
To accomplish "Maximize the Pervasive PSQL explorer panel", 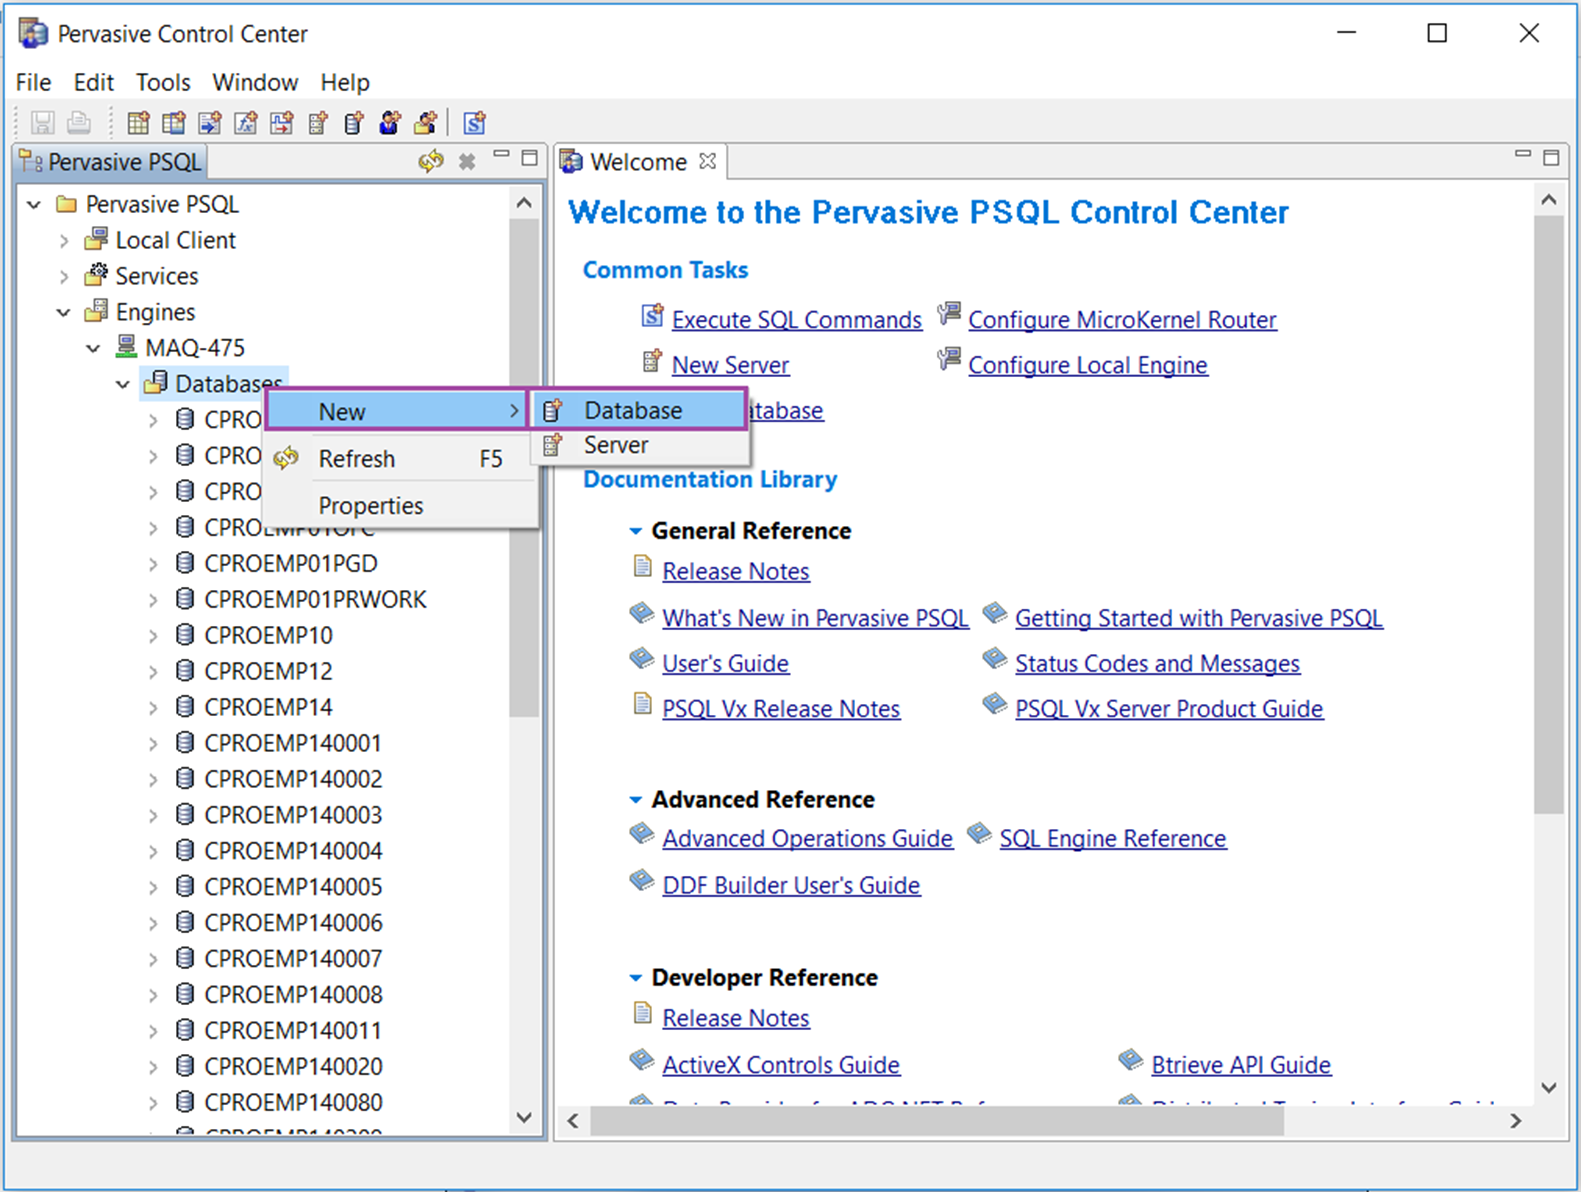I will (x=530, y=157).
